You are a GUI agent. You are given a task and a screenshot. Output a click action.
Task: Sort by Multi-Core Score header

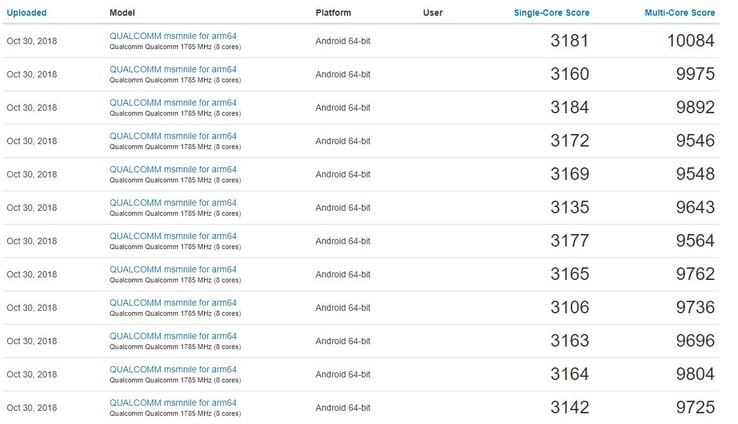(x=680, y=13)
